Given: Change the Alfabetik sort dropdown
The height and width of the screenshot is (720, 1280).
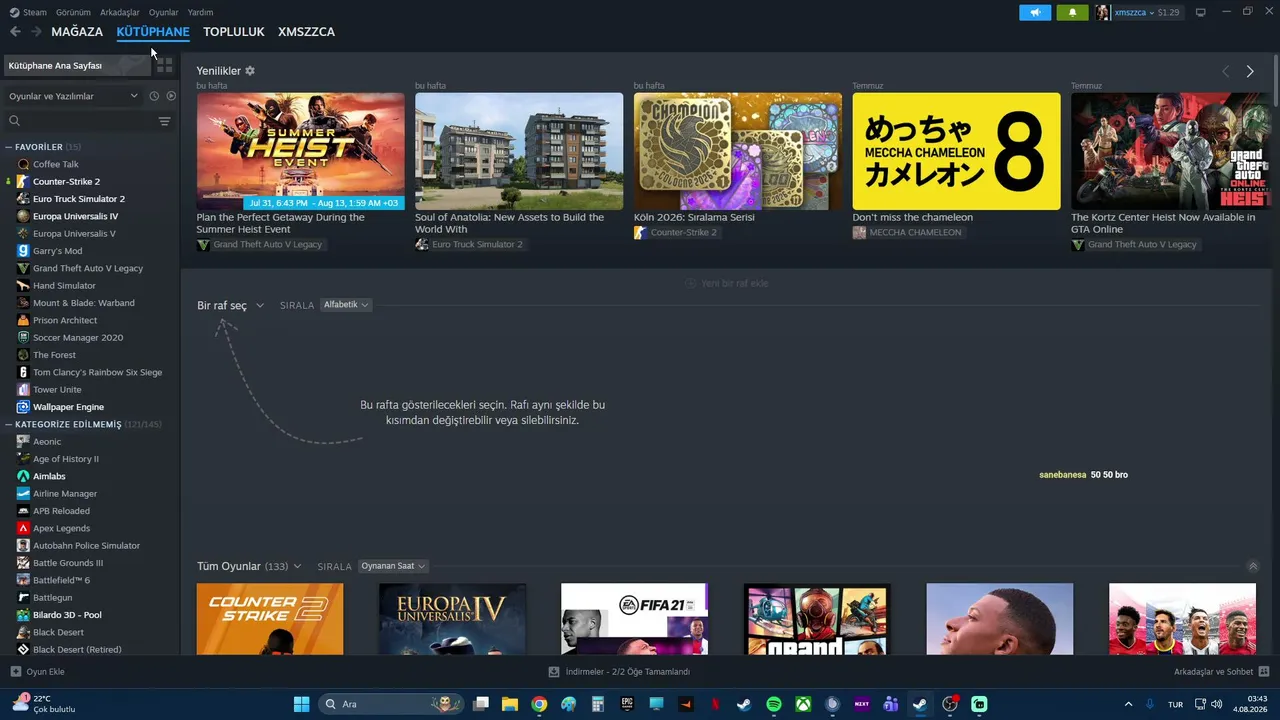Looking at the screenshot, I should click(346, 305).
